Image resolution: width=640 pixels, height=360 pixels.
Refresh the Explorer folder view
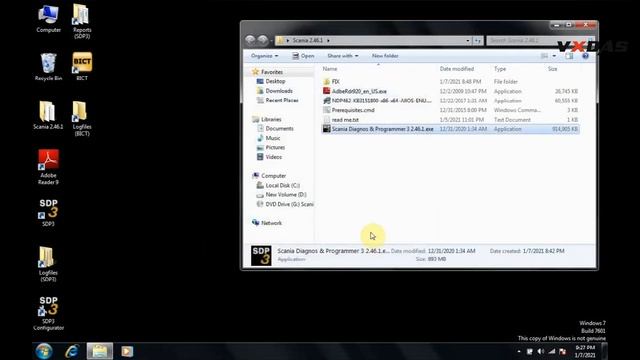tap(478, 40)
